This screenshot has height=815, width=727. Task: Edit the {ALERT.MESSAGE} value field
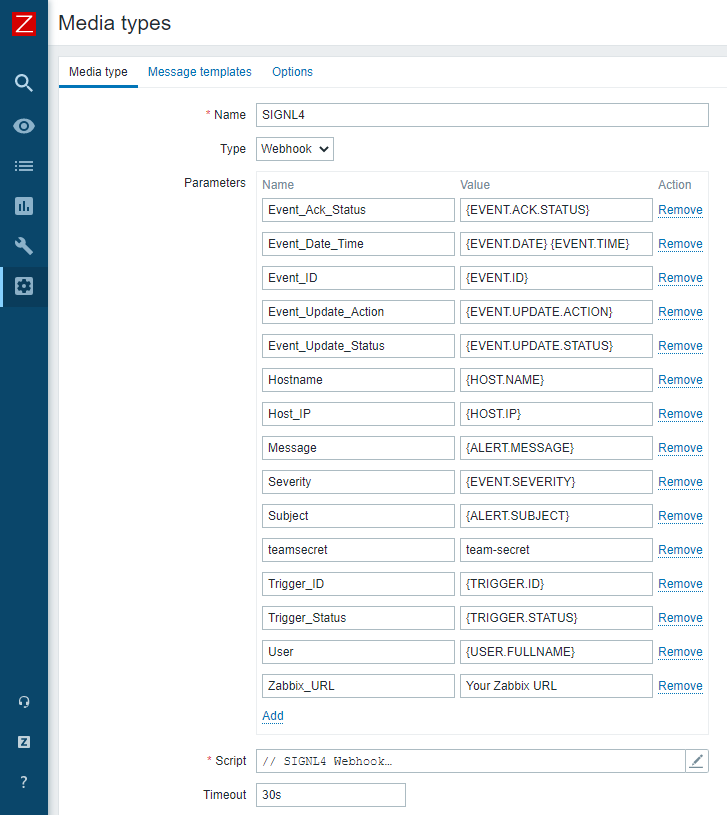coord(556,448)
